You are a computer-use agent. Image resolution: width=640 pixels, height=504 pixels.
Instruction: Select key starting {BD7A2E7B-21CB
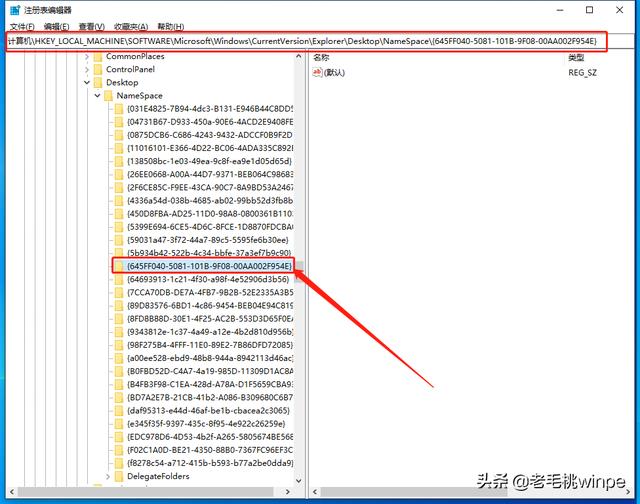(210, 397)
